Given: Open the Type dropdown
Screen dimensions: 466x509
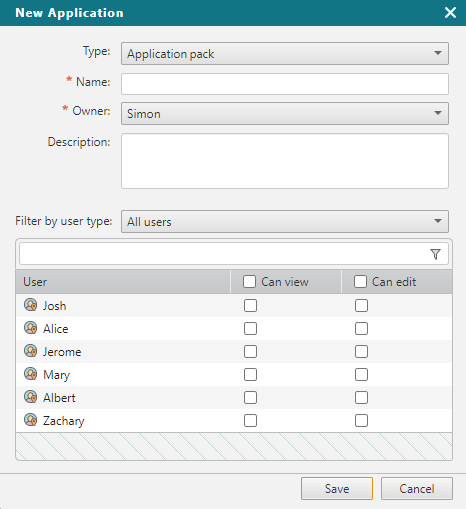Looking at the screenshot, I should coord(285,53).
